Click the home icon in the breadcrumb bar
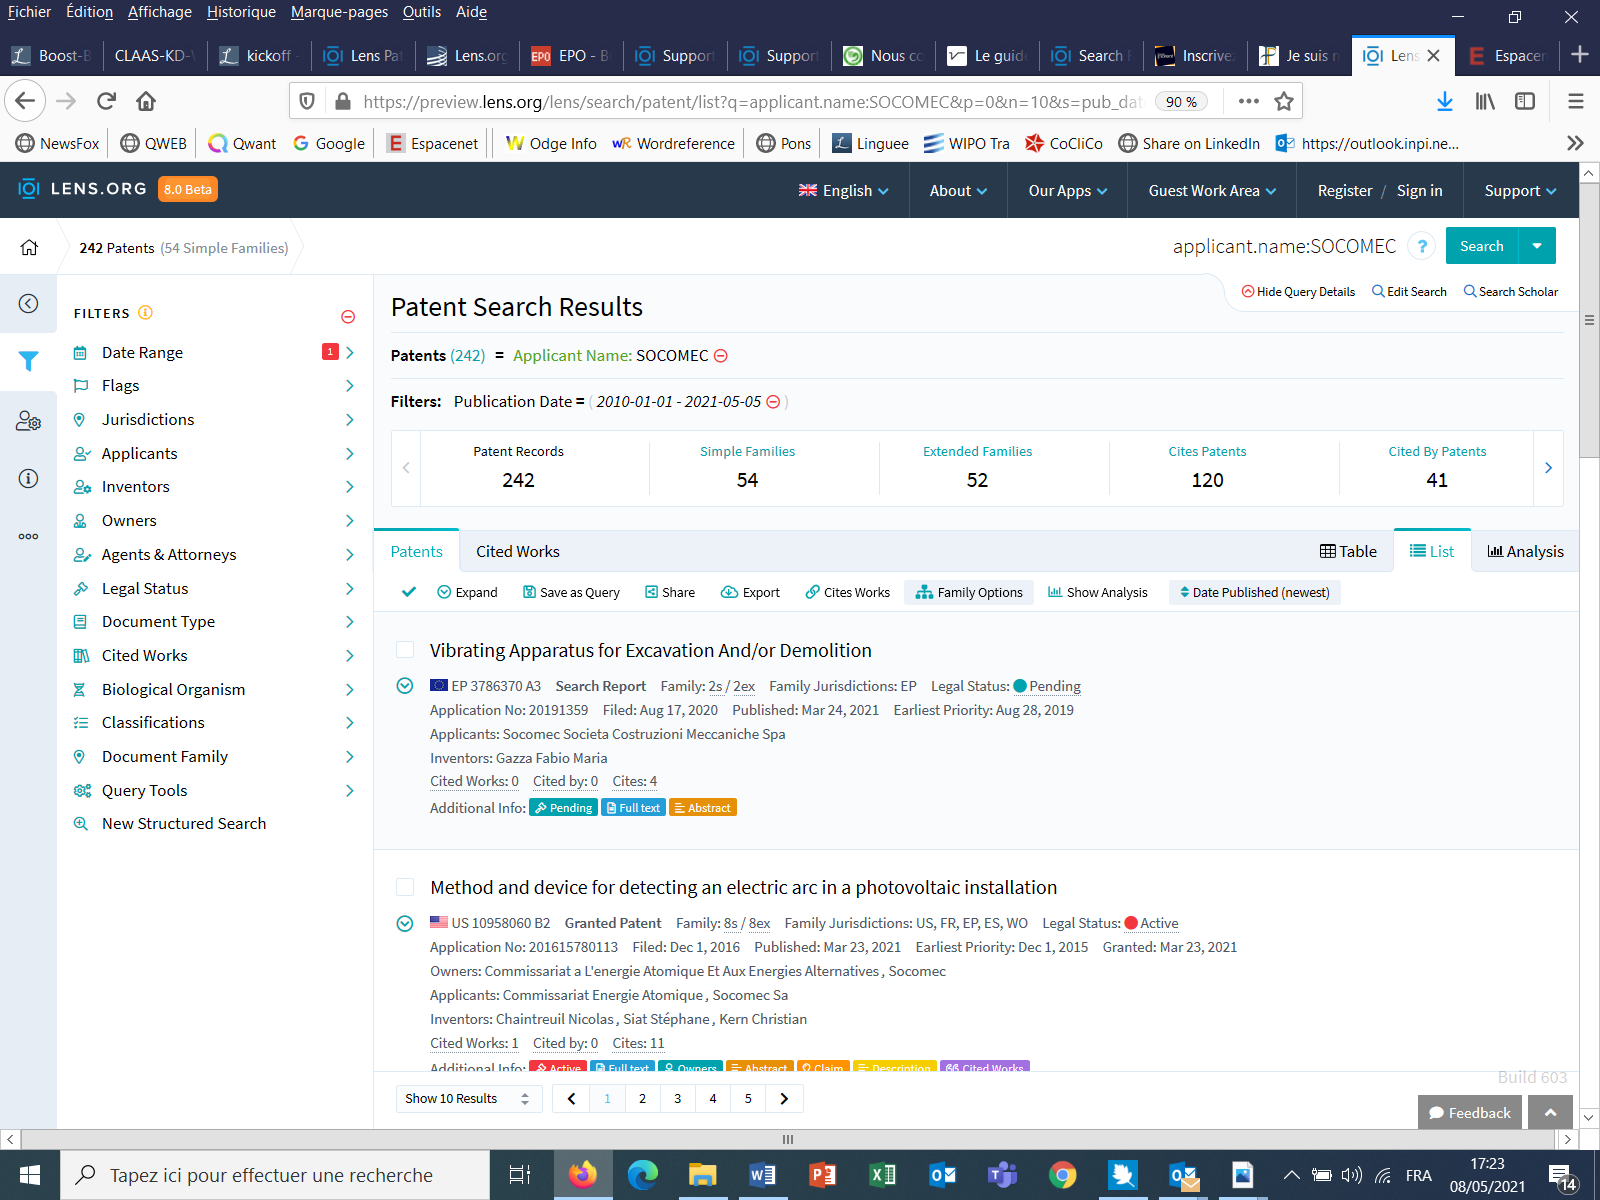Screen dimensions: 1600x1200 pos(29,247)
